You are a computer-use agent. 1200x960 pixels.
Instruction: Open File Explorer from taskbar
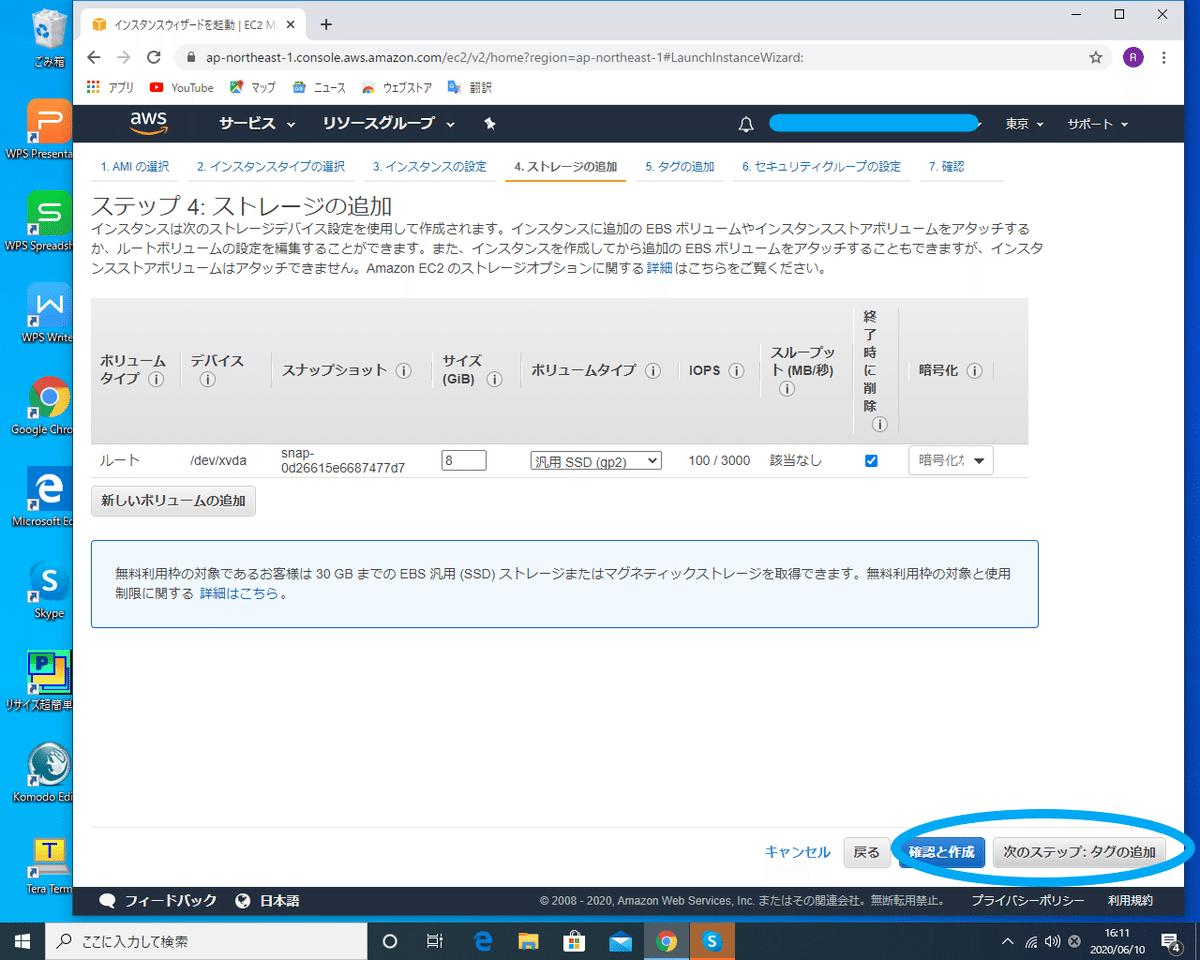click(529, 941)
